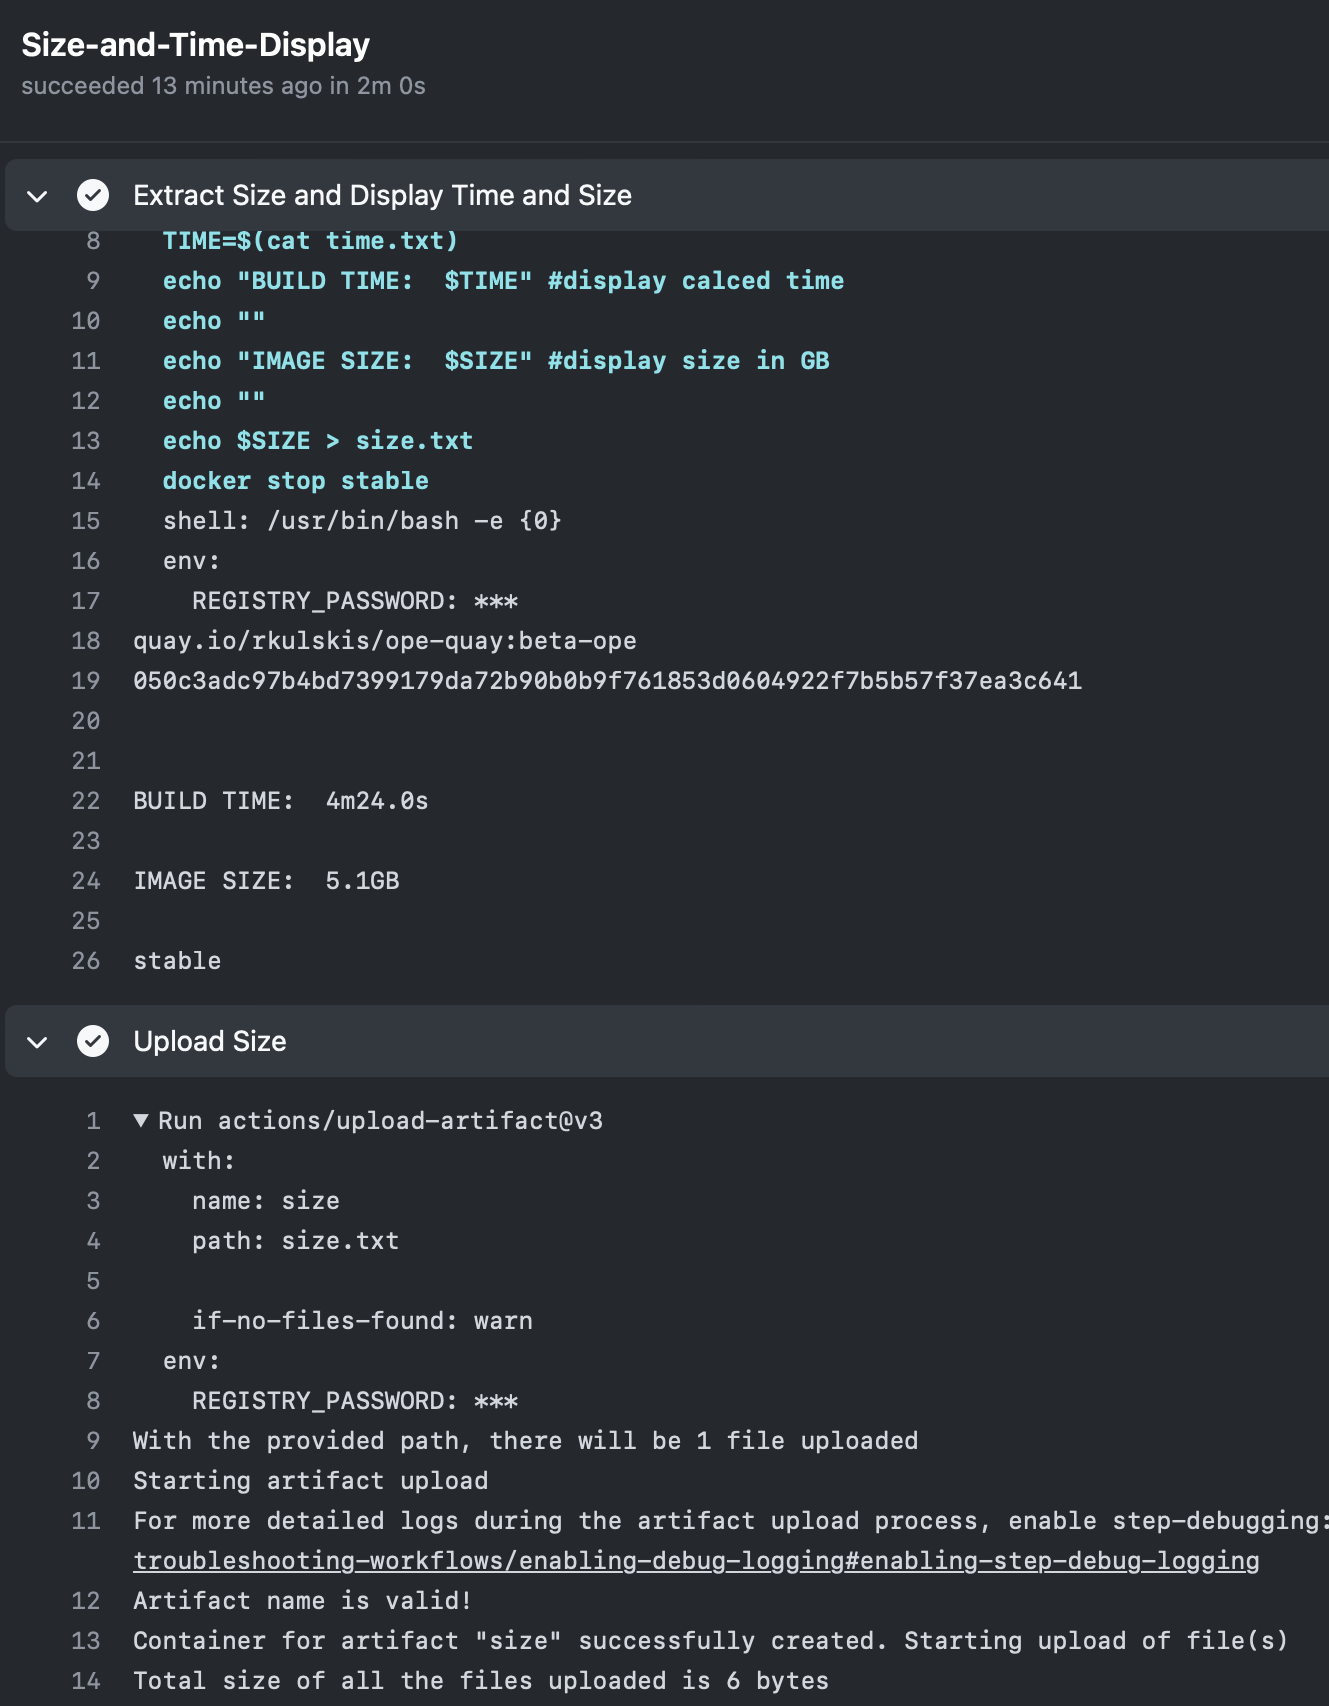The height and width of the screenshot is (1706, 1329).
Task: Click the IMAGE SIZE: 5.1GB log line
Action: [266, 881]
